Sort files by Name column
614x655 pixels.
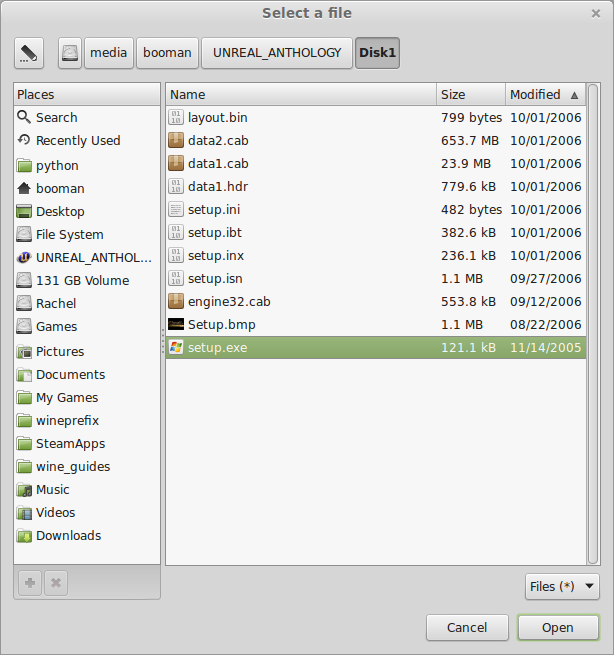301,94
